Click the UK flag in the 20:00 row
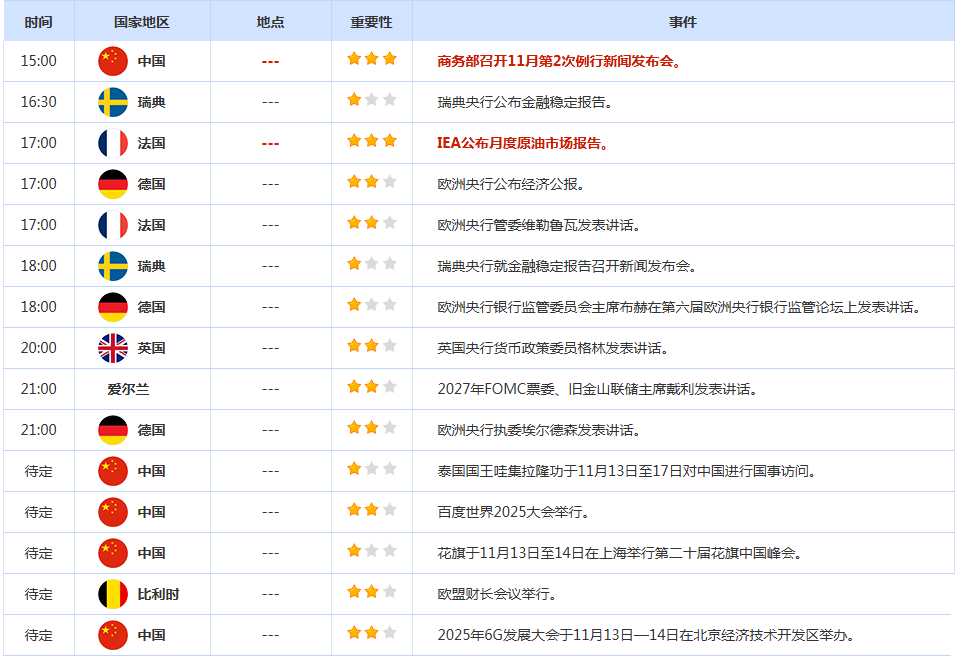 113,348
